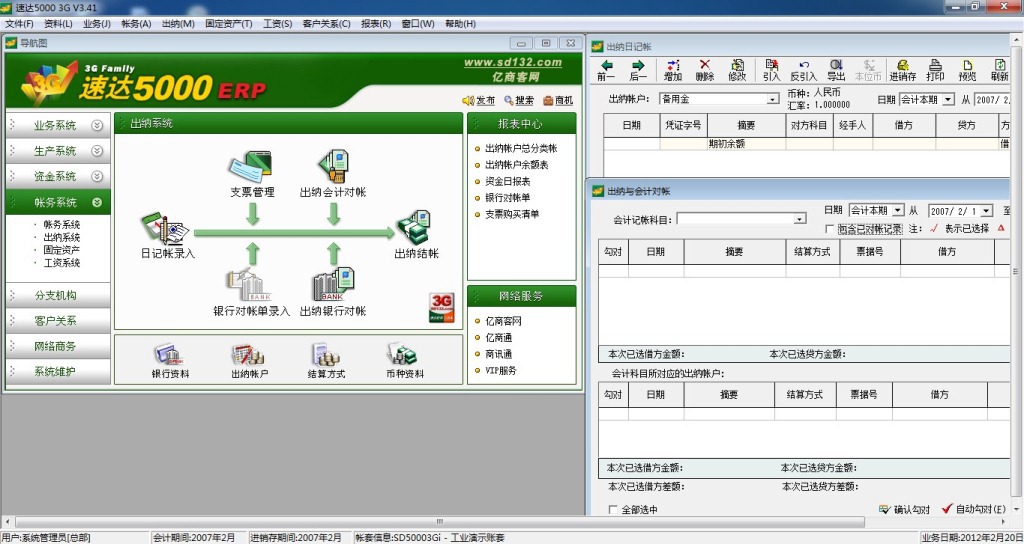
Task: Toggle the 包含已对帐记录 checkbox
Action: click(829, 229)
